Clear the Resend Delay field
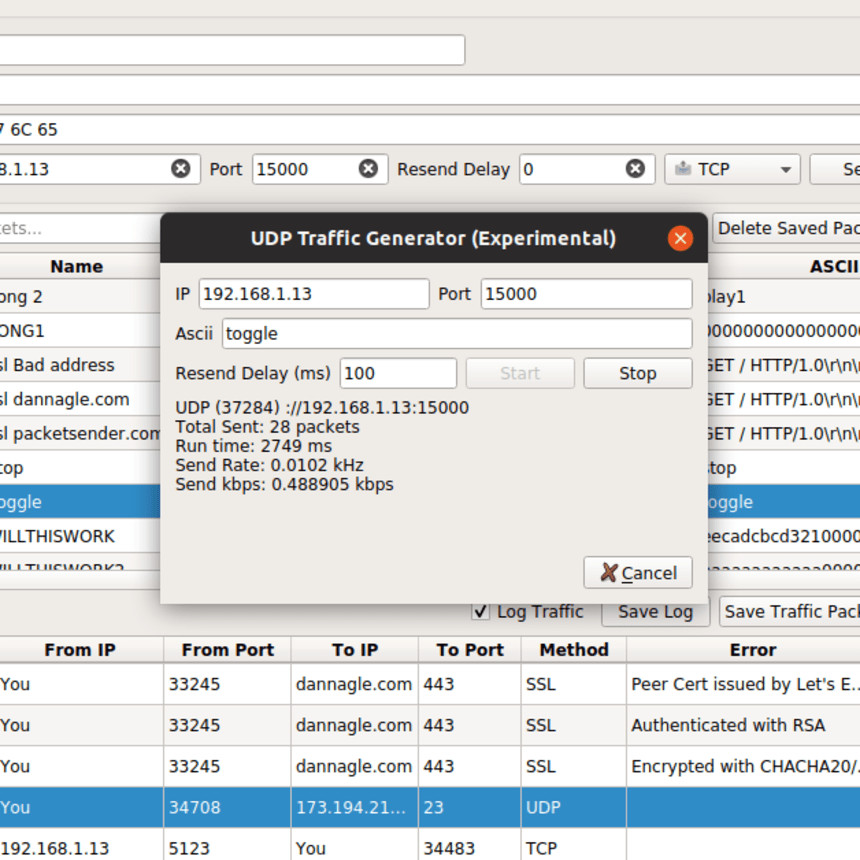 [x=635, y=169]
